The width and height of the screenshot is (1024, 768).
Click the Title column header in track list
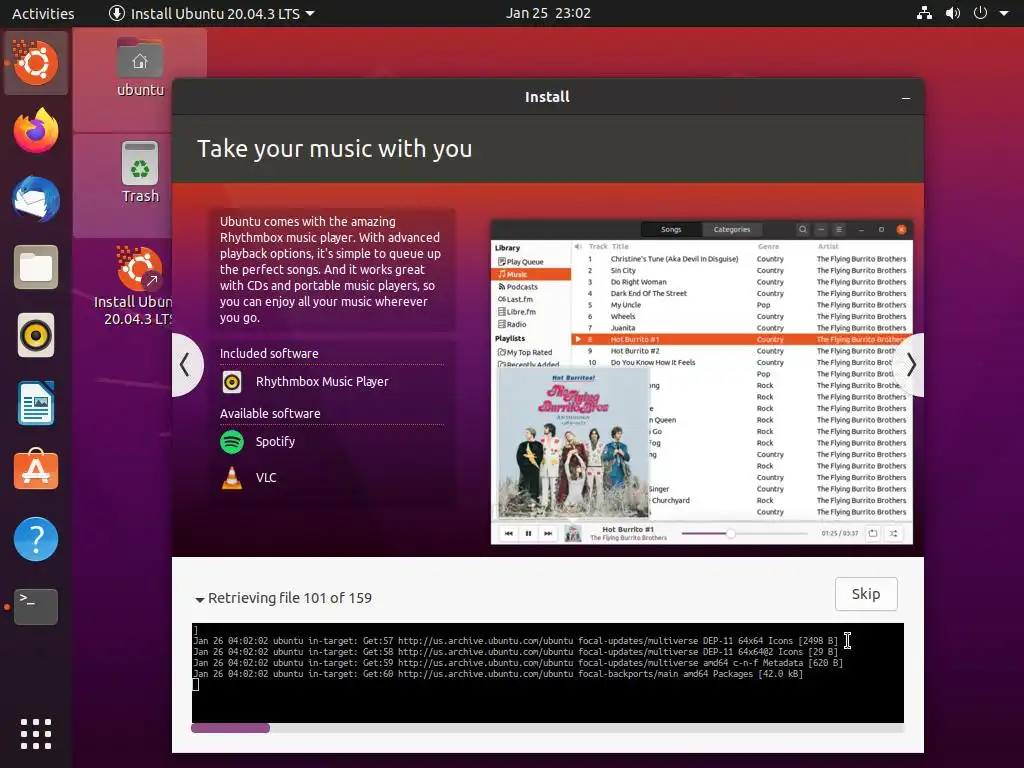pos(620,246)
